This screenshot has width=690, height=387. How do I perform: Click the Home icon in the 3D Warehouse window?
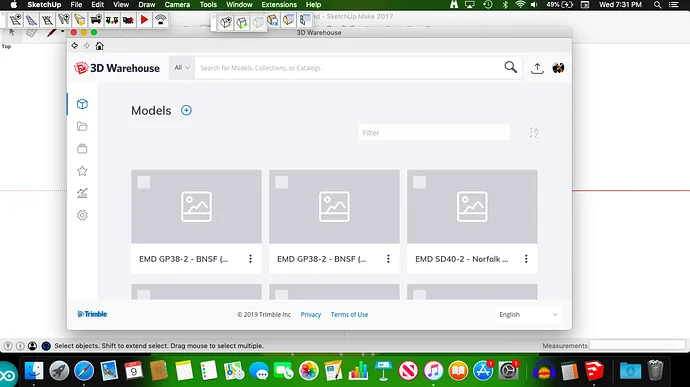[x=99, y=46]
